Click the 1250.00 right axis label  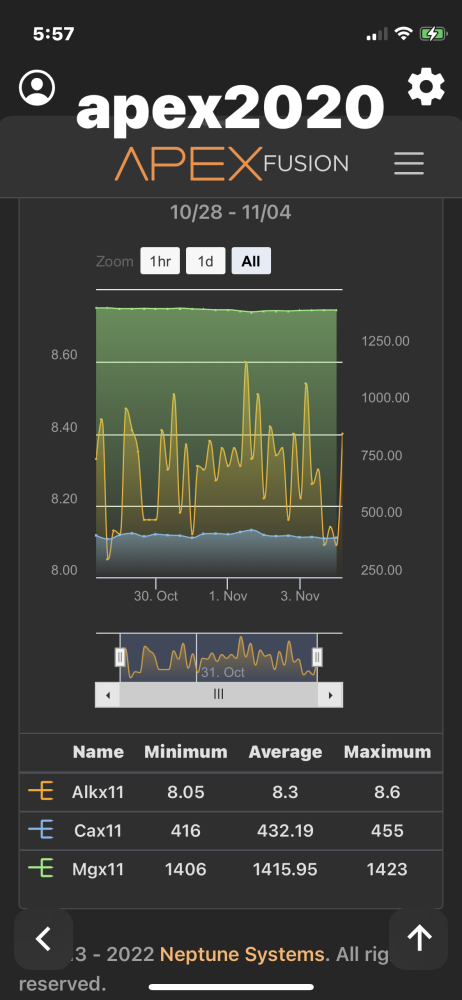pos(385,341)
